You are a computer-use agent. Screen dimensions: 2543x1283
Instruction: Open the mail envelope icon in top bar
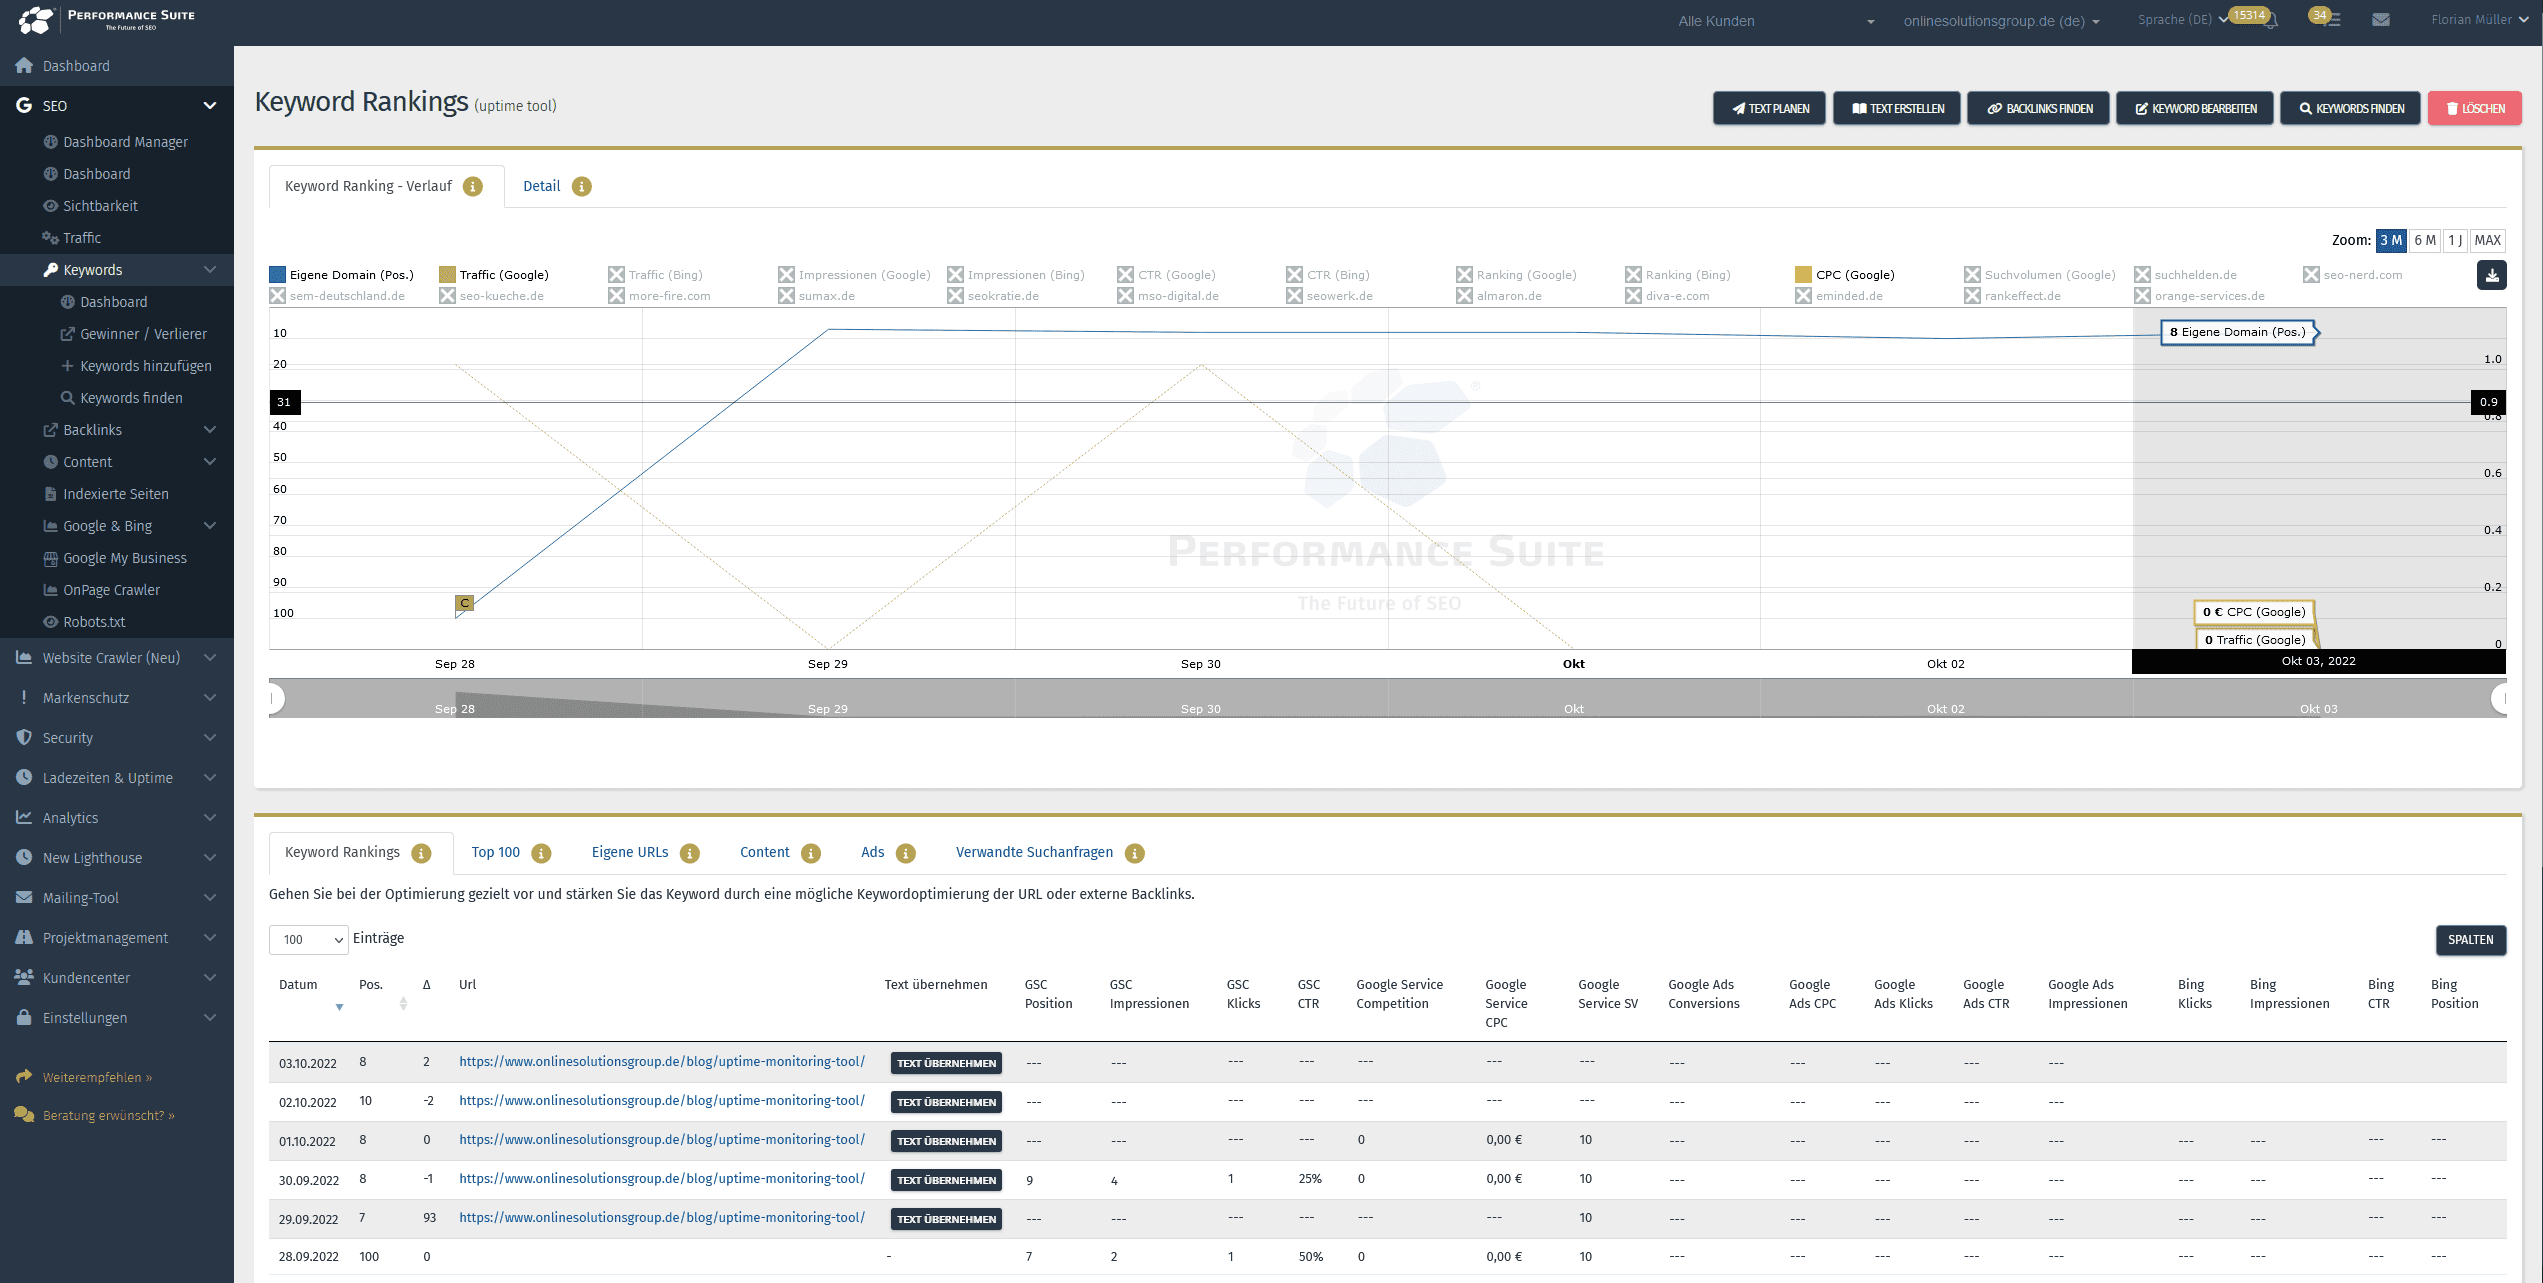(2380, 20)
